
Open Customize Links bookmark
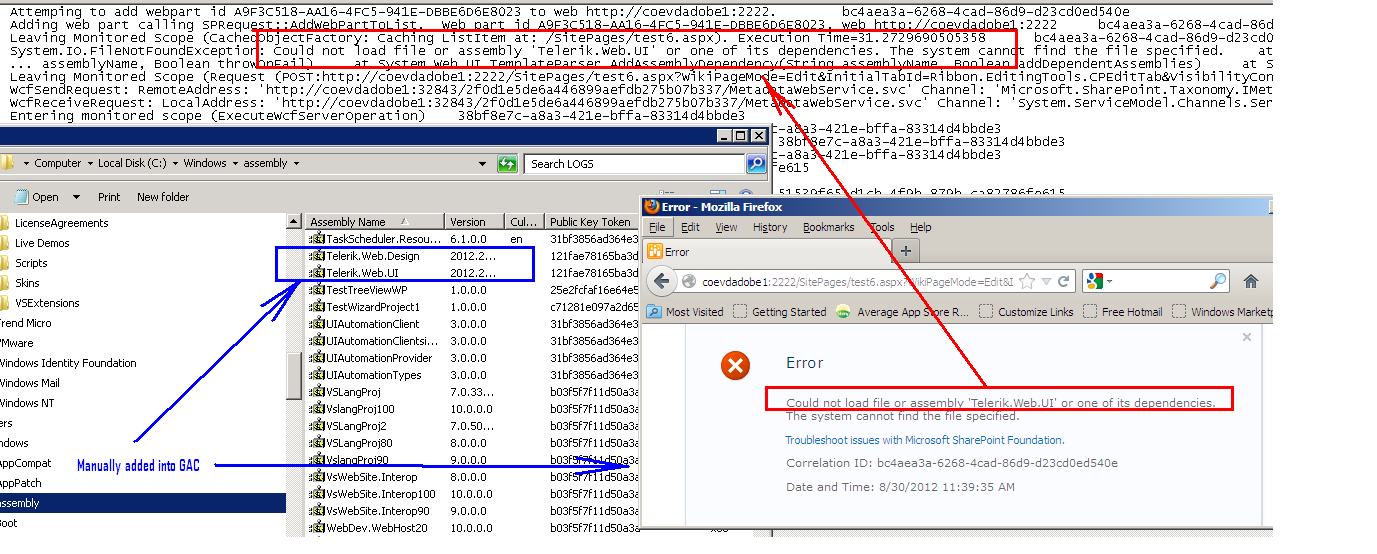pyautogui.click(x=1027, y=312)
